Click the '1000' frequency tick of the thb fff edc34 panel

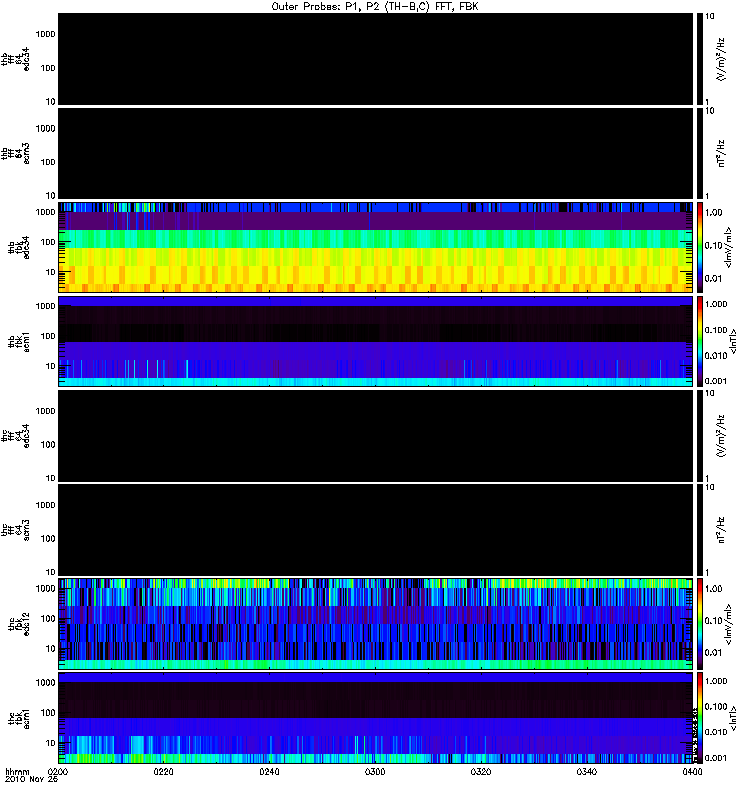[45, 34]
